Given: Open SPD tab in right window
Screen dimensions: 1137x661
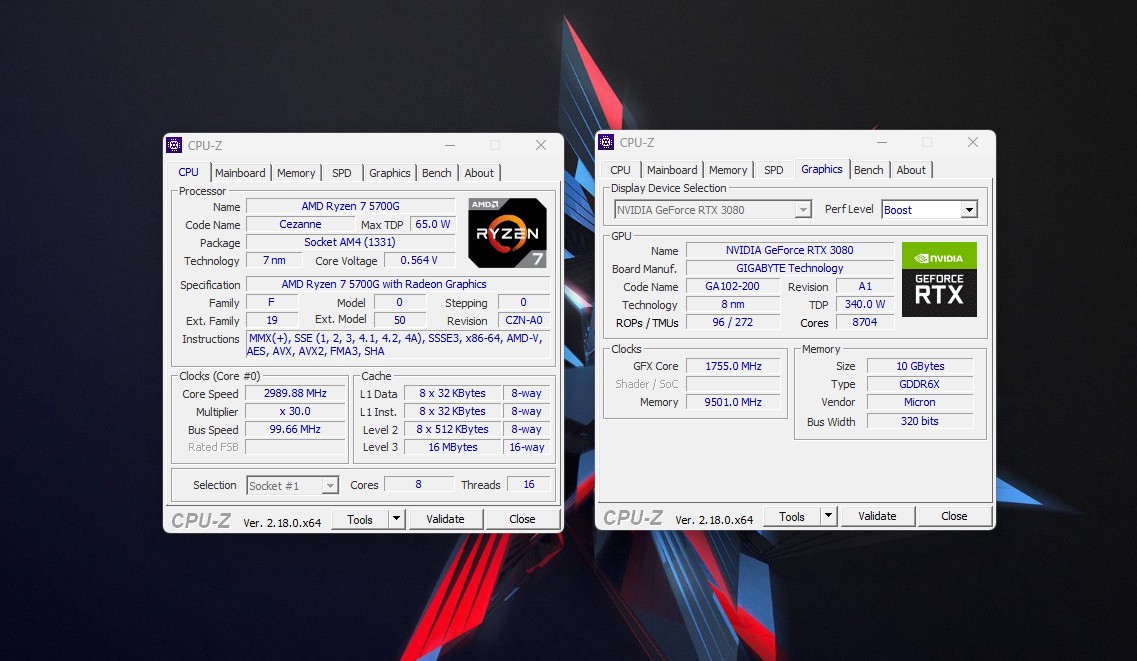Looking at the screenshot, I should [x=774, y=170].
